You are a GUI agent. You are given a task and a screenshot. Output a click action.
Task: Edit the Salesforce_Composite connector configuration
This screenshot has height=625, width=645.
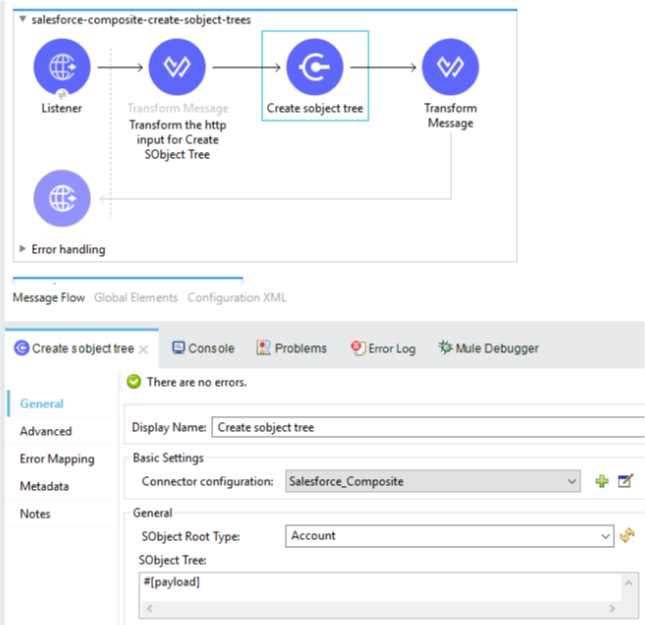[626, 481]
